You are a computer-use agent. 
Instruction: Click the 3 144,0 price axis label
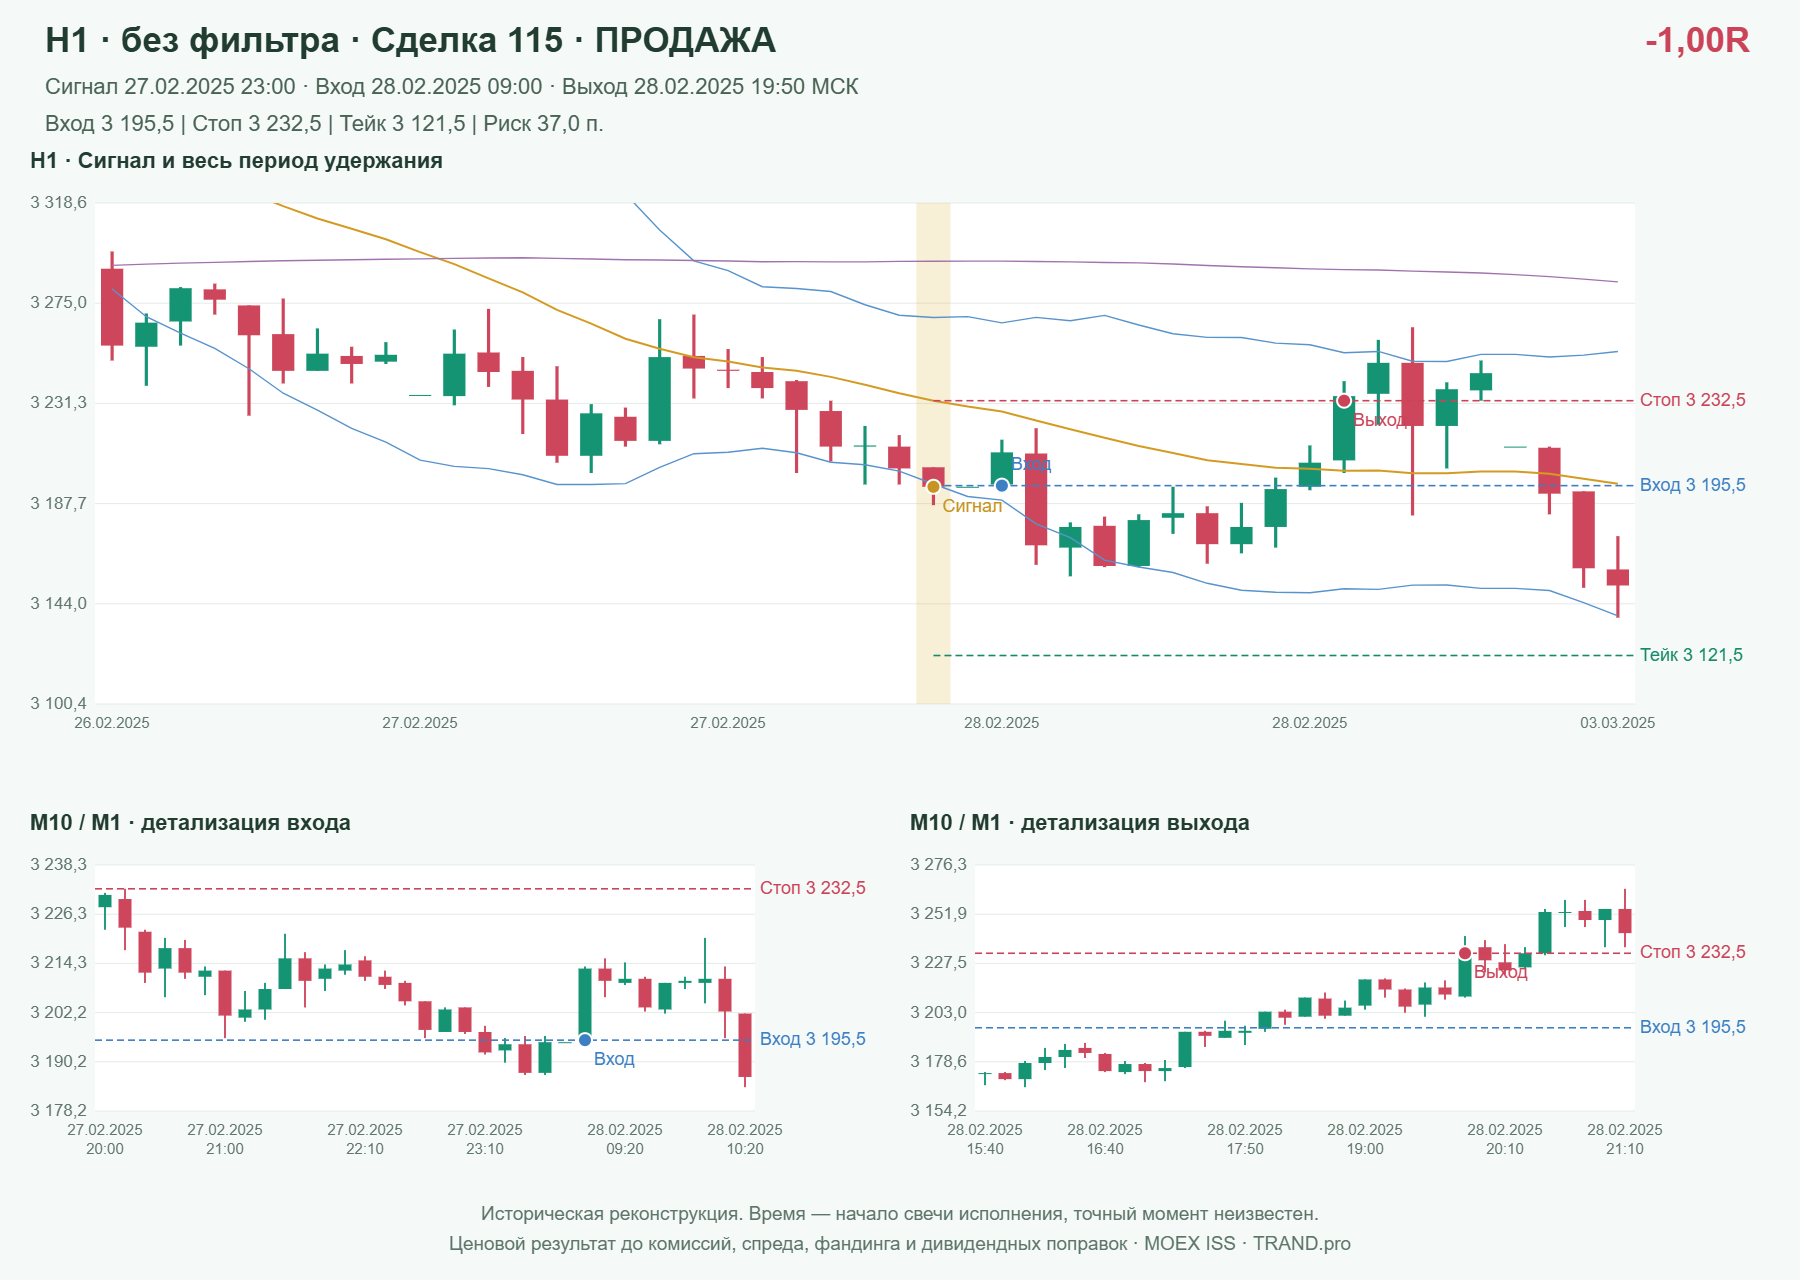(59, 604)
